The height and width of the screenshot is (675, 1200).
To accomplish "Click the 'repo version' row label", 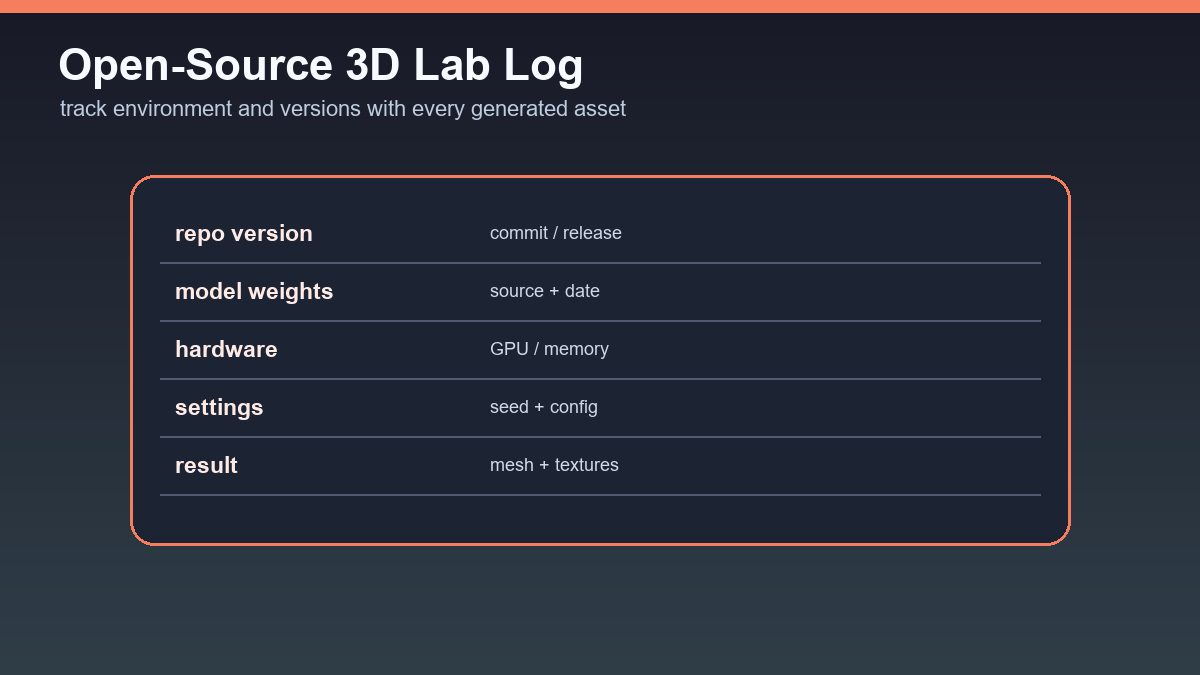I will [244, 233].
